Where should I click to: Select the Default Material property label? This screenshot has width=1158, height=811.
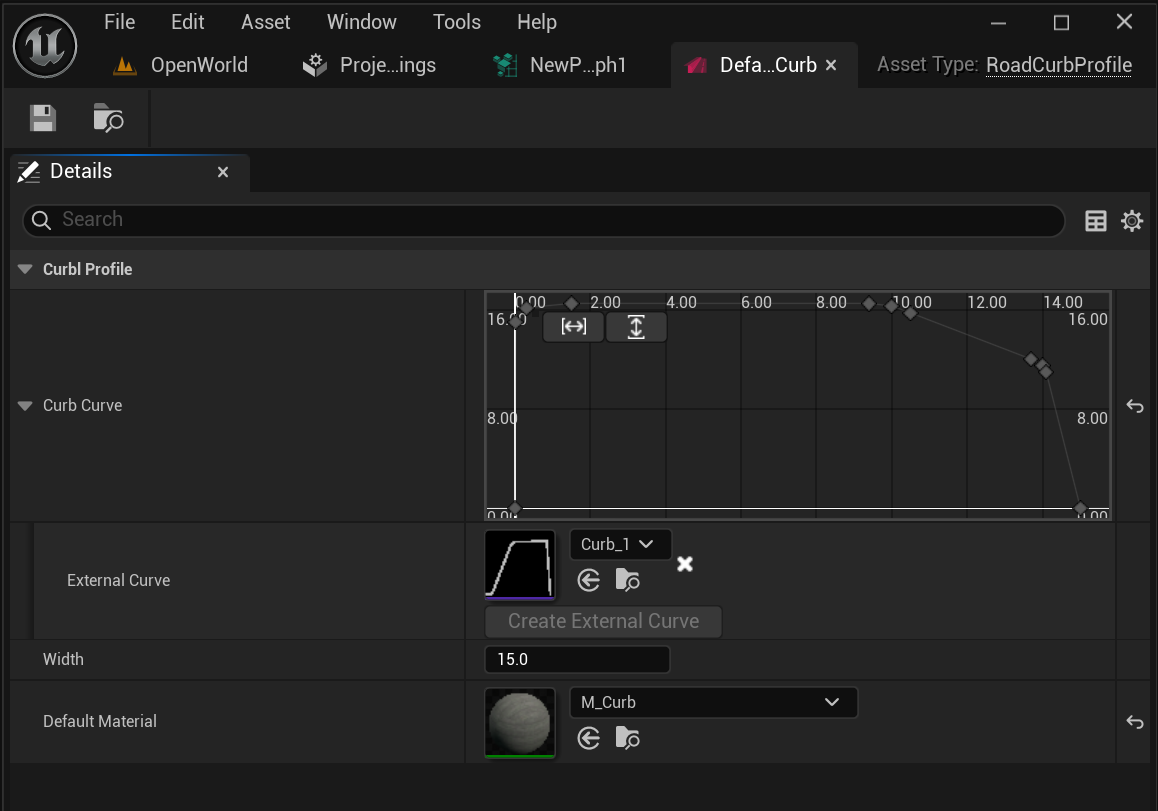tap(100, 722)
